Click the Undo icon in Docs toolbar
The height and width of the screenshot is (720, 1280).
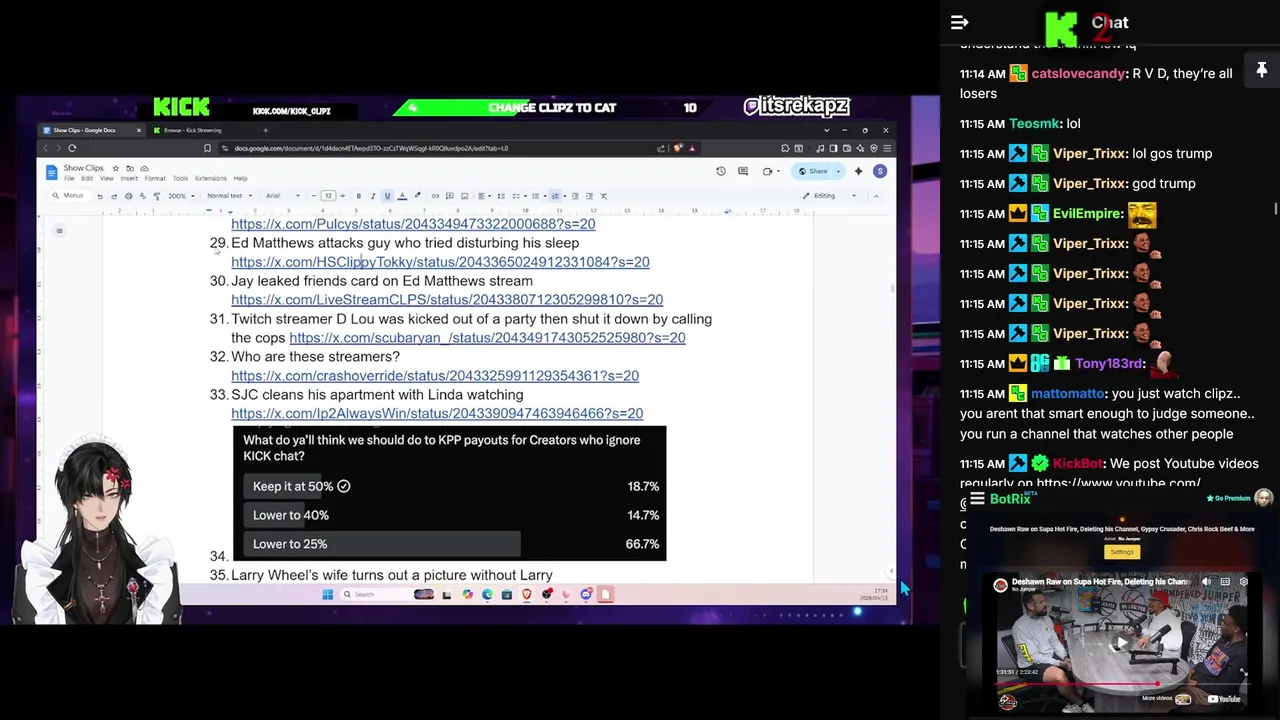click(x=100, y=196)
